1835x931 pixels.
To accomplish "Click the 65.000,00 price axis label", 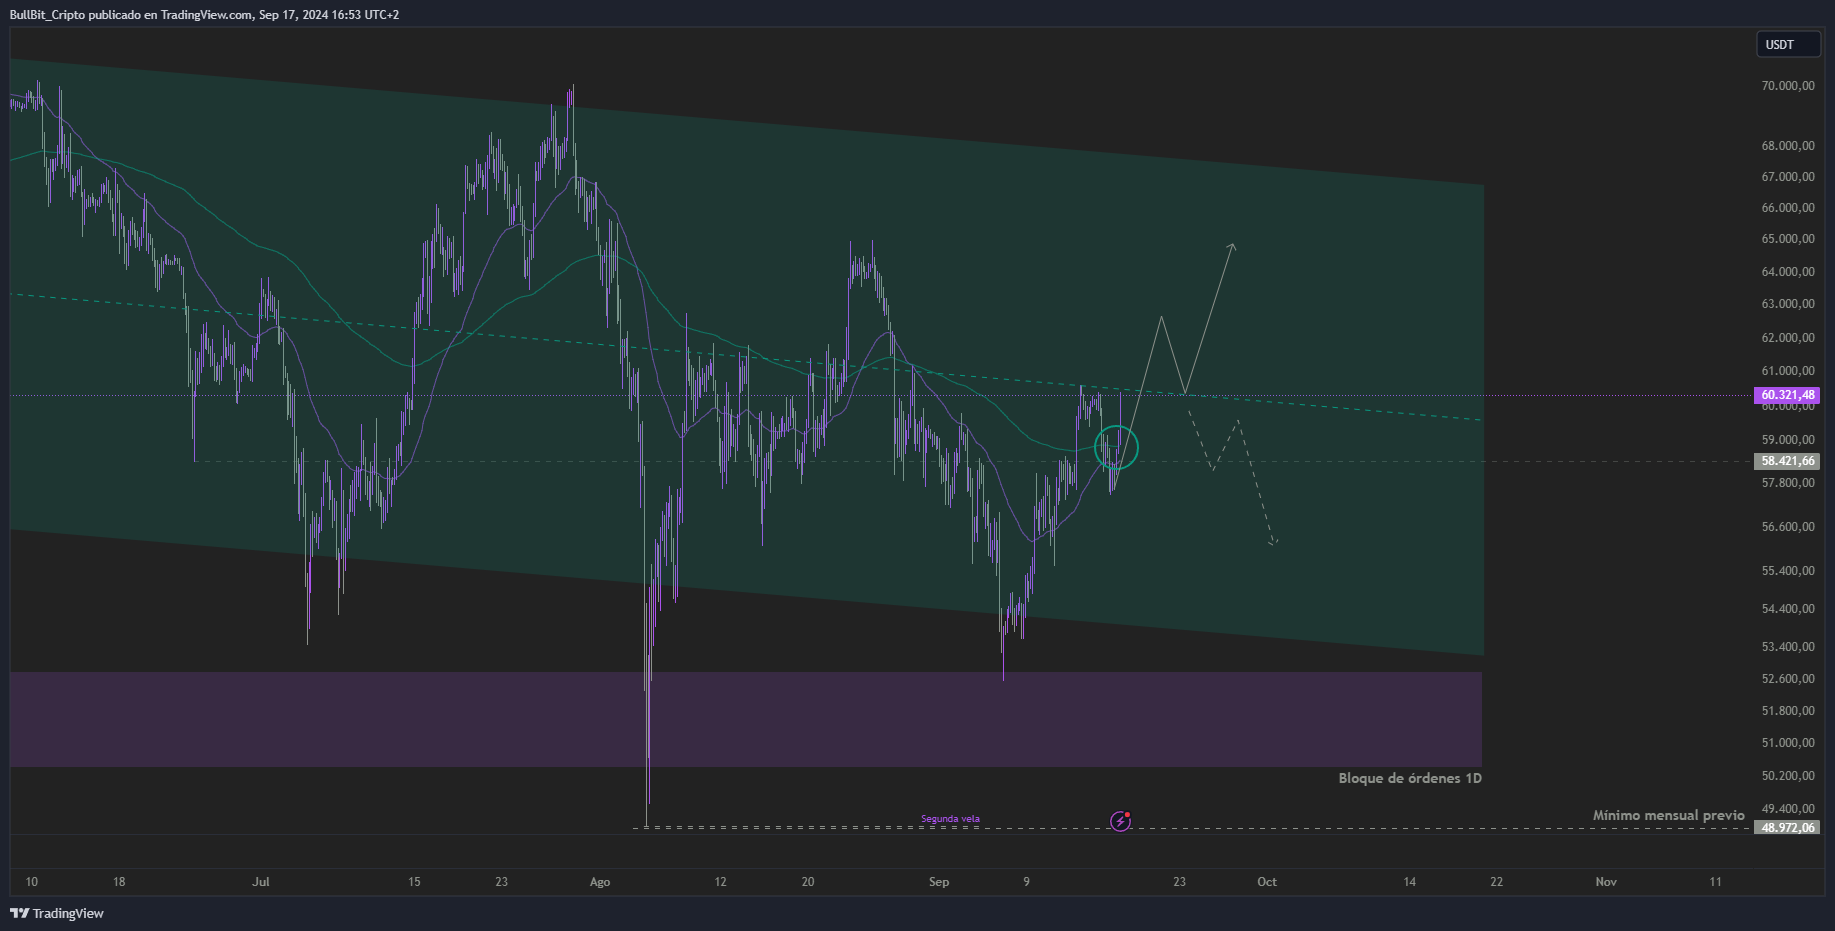I will (1788, 239).
